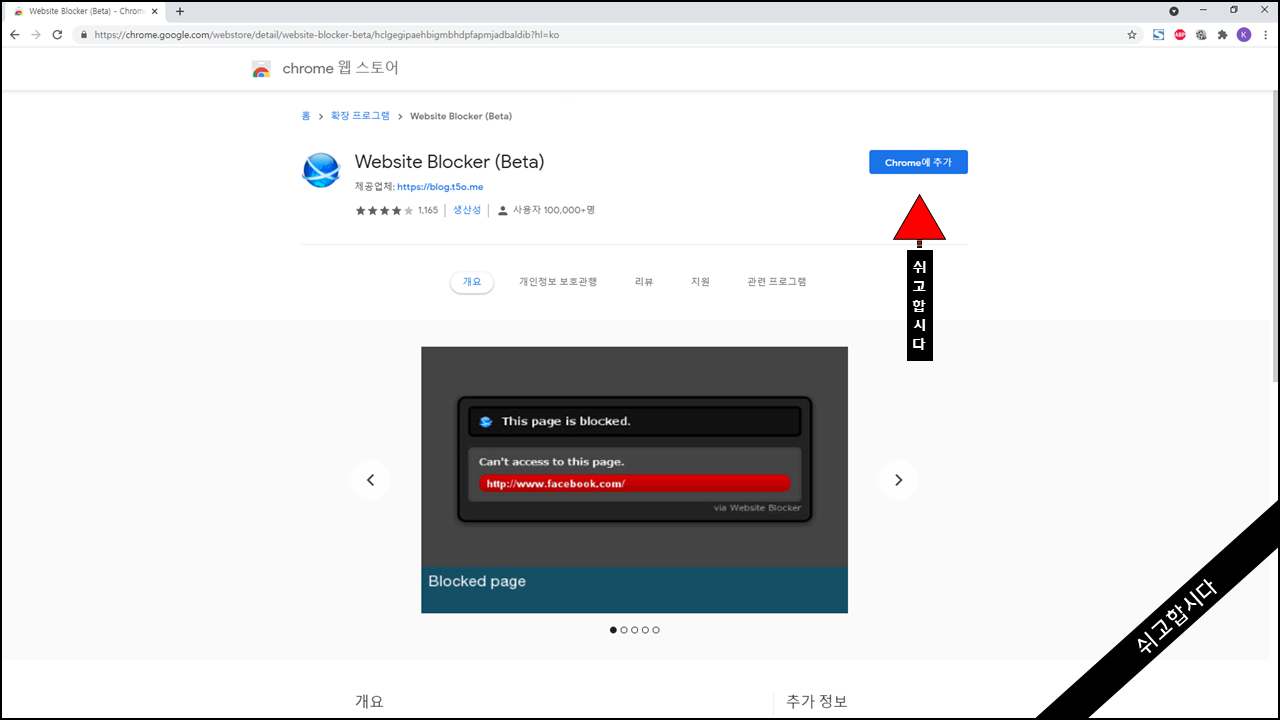Screen dimensions: 1280x720
Task: Bookmark this page with the star icon
Action: [x=1132, y=34]
